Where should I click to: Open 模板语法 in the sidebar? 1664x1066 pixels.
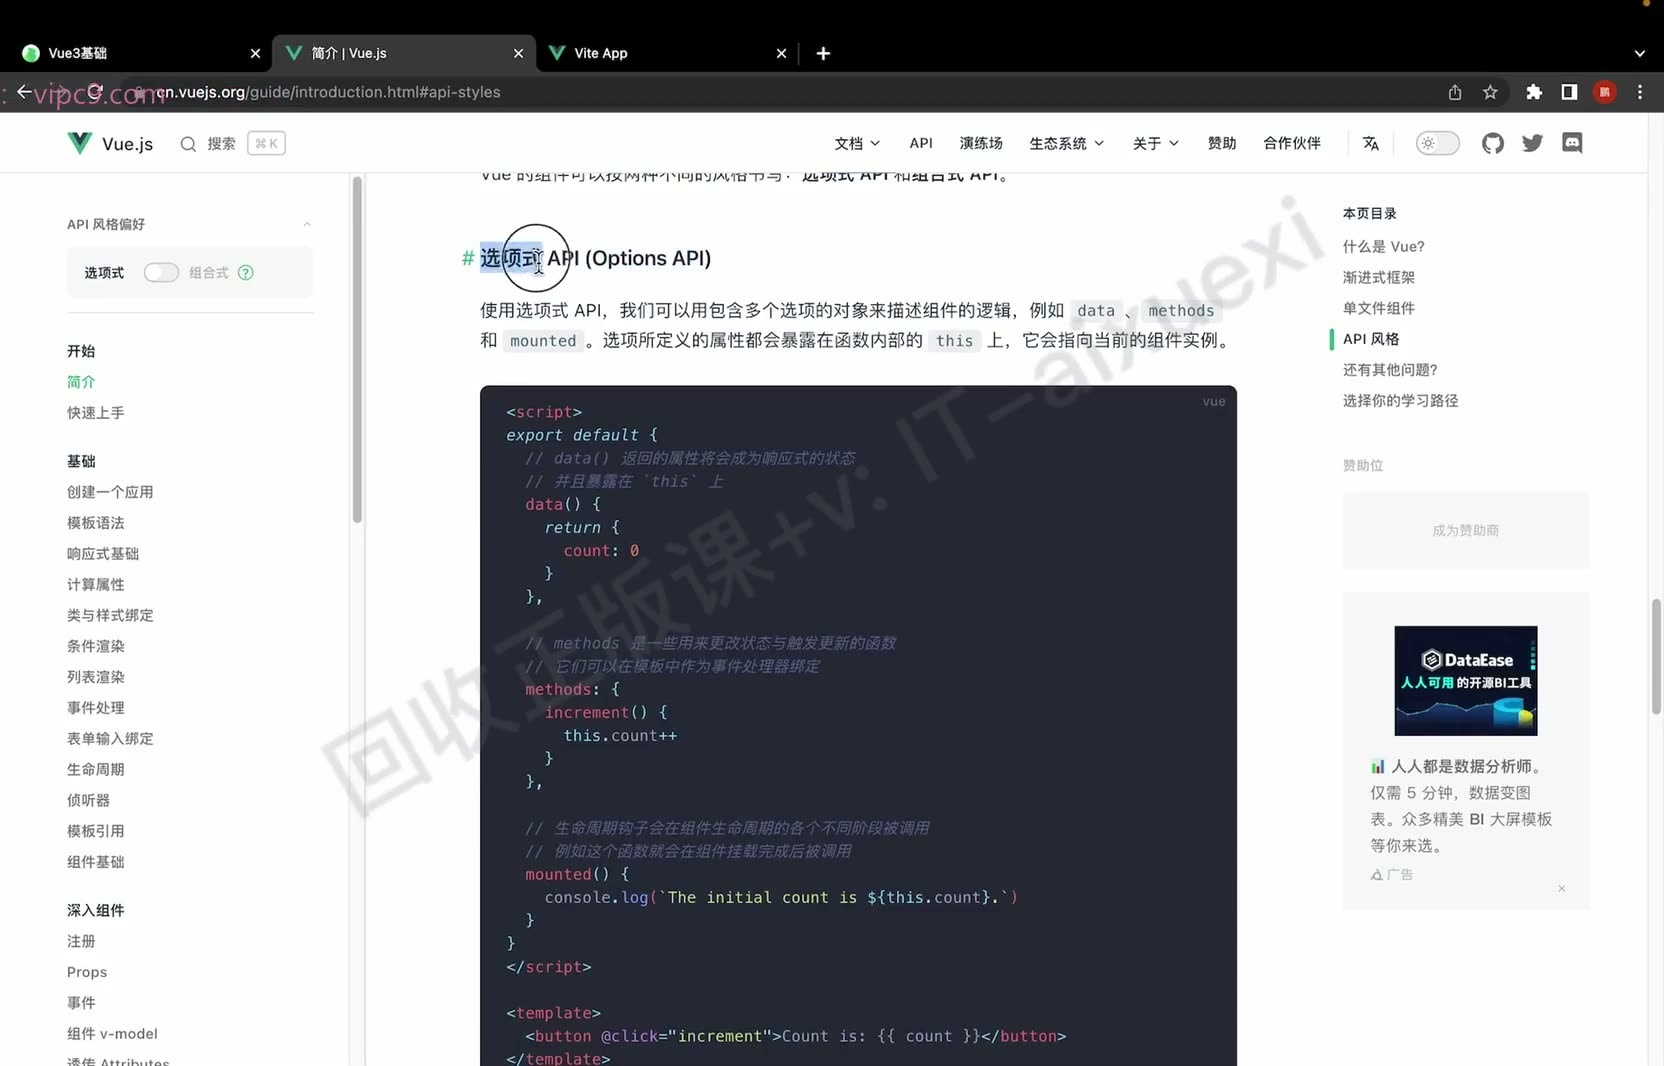click(96, 523)
